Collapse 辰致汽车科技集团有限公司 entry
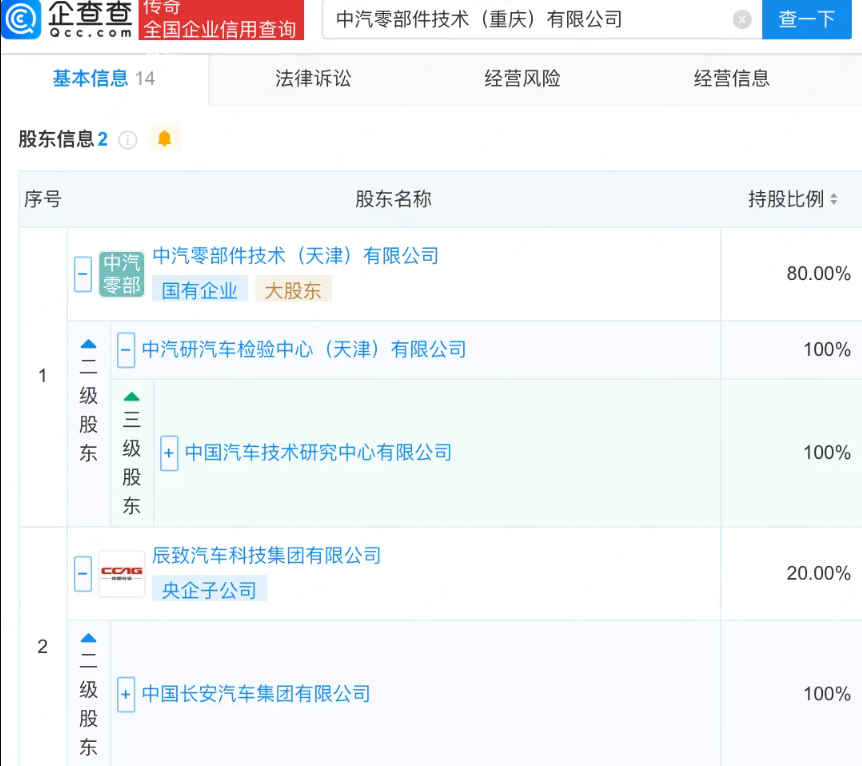862x766 pixels. coord(81,573)
